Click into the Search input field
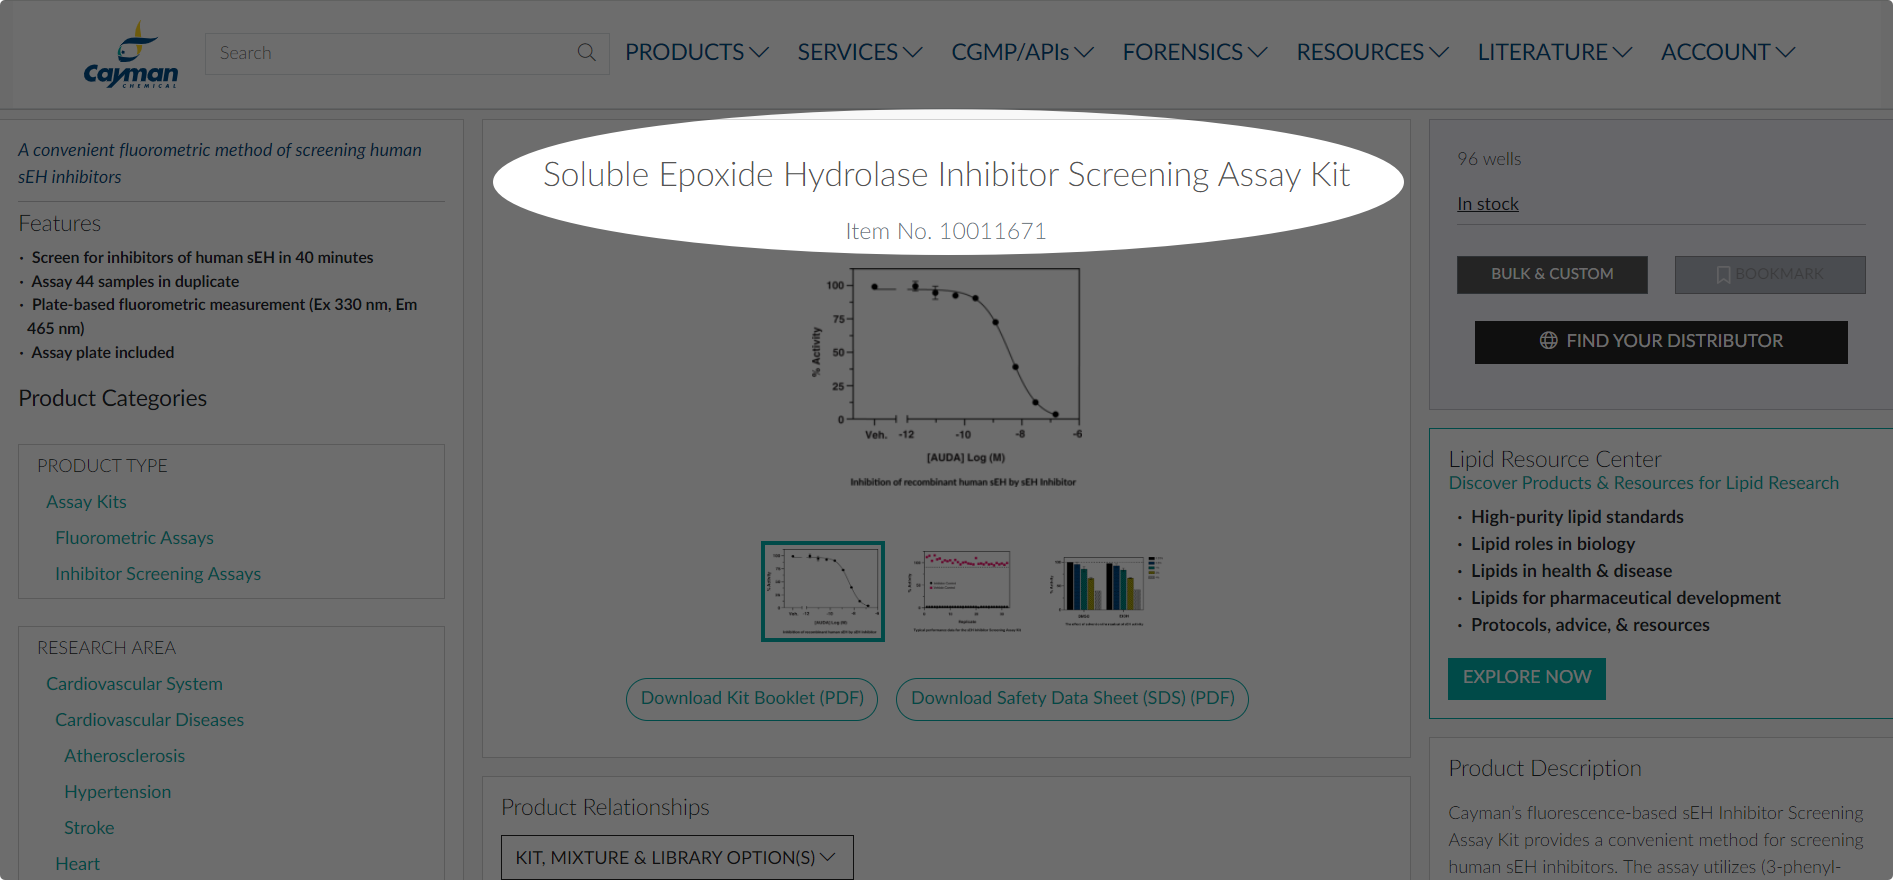The image size is (1893, 880). click(x=390, y=53)
